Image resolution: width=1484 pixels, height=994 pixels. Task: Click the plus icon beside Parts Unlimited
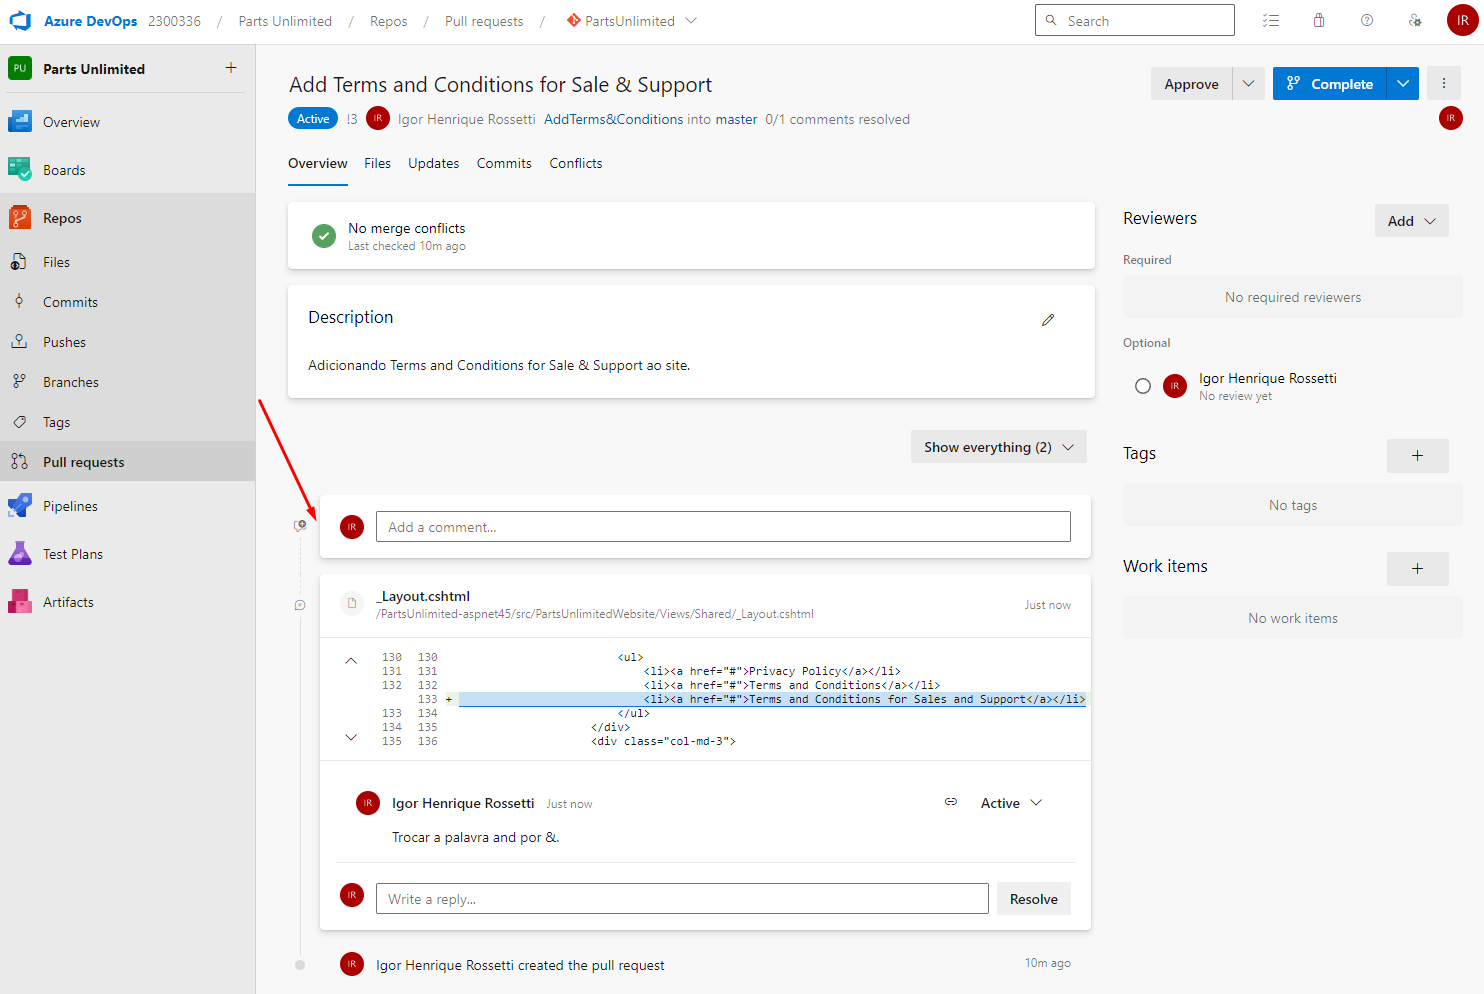[x=231, y=68]
